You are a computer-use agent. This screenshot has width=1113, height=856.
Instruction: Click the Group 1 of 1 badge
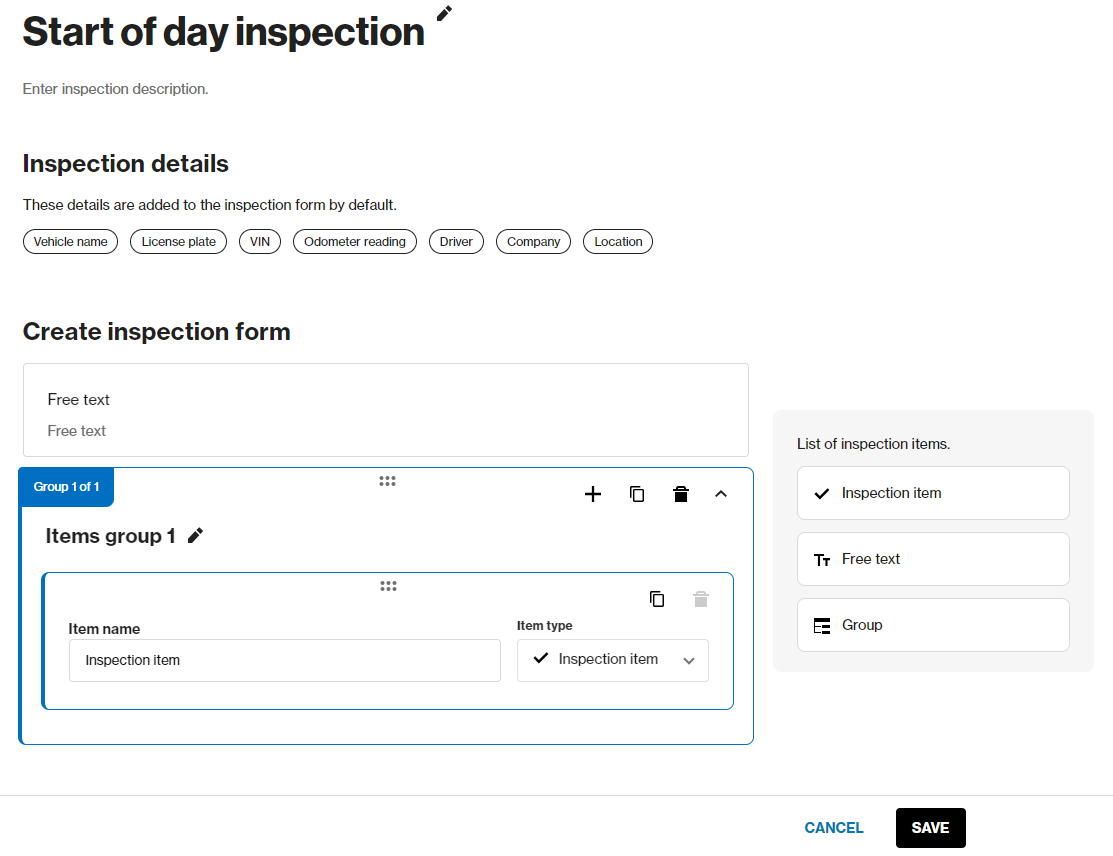(66, 487)
